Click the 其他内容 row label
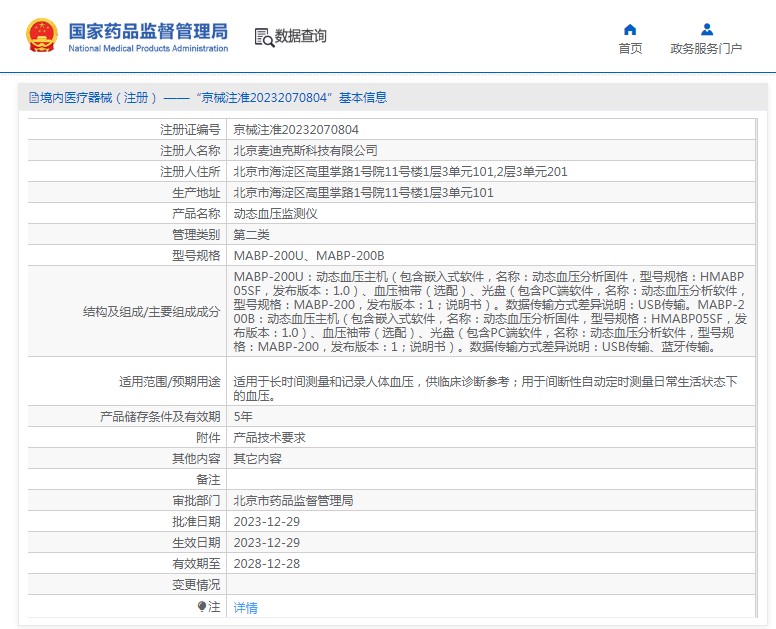This screenshot has width=776, height=629. coord(196,459)
